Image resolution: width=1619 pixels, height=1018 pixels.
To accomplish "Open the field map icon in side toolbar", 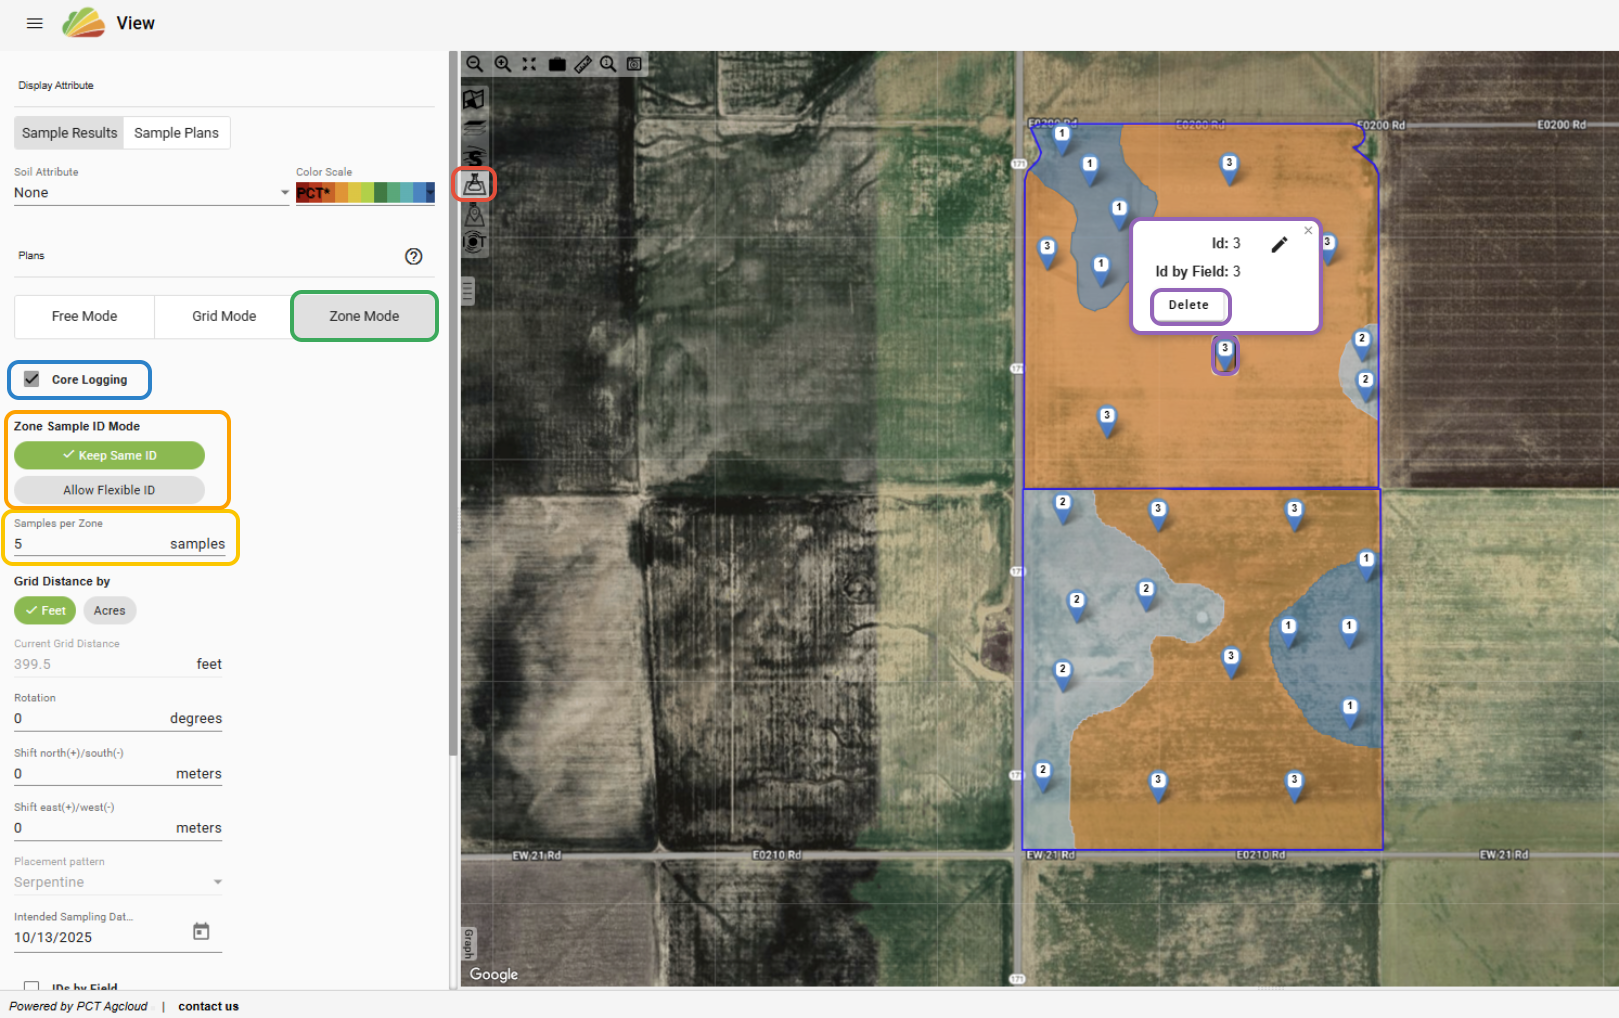I will 474,99.
